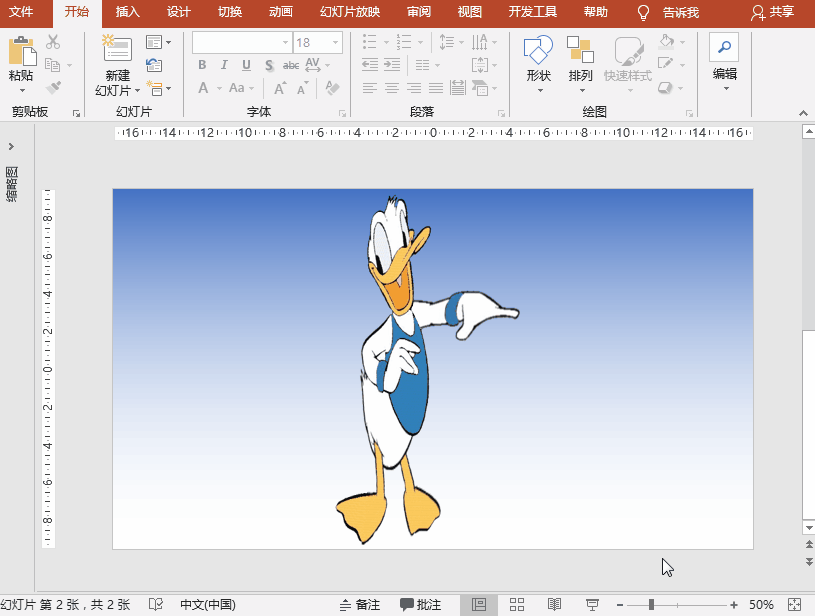
Task: Toggle text Shadow effect
Action: (269, 65)
